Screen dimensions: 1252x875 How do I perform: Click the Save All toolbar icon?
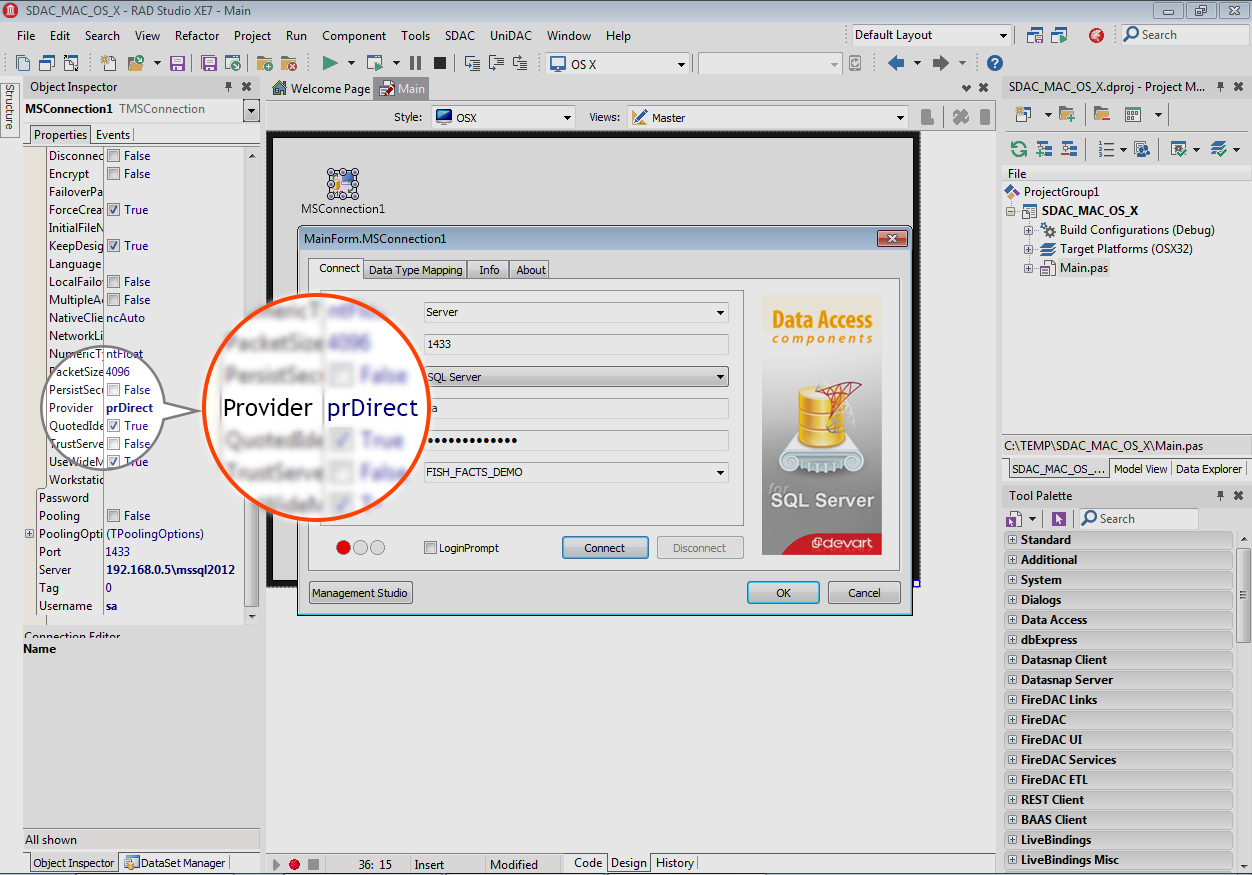(x=209, y=63)
